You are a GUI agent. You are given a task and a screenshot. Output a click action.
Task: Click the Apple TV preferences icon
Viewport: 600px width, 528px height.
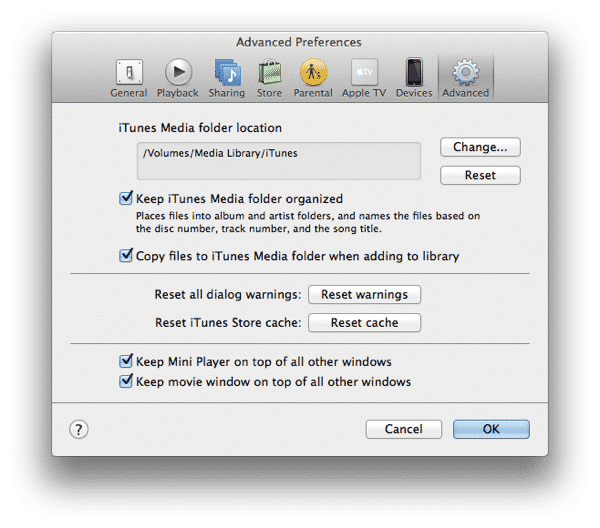click(x=364, y=77)
